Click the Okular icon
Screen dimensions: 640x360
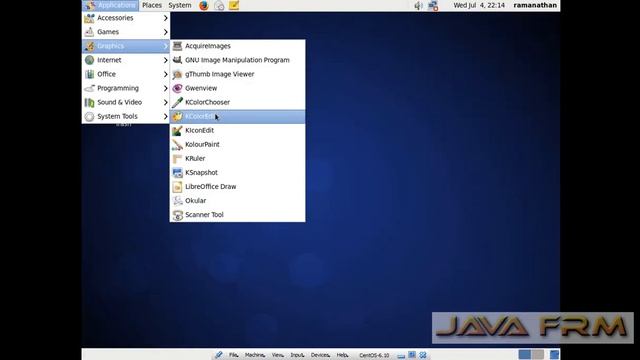[177, 200]
